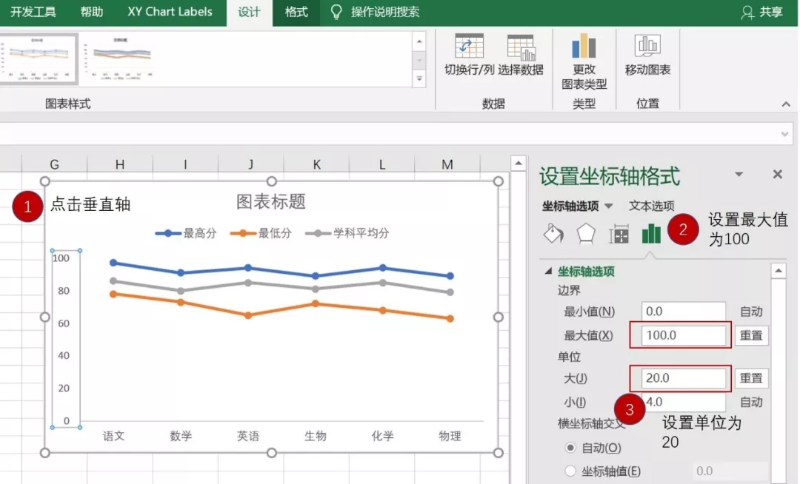This screenshot has width=800, height=484.
Task: Select the 自动(O) radio button
Action: click(571, 447)
